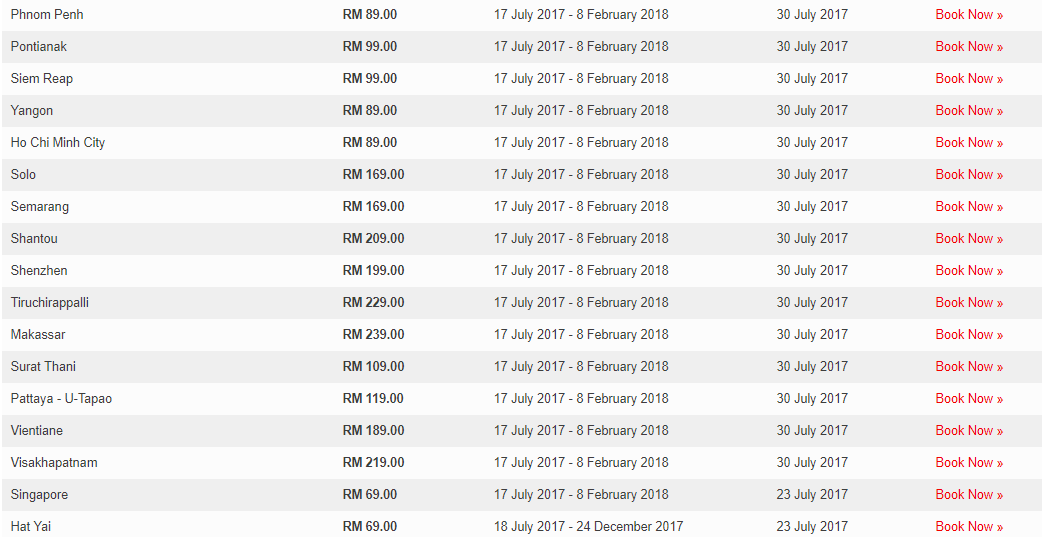Book Pattaya - U-Tapao flight
This screenshot has height=537, width=1042.
coord(968,399)
